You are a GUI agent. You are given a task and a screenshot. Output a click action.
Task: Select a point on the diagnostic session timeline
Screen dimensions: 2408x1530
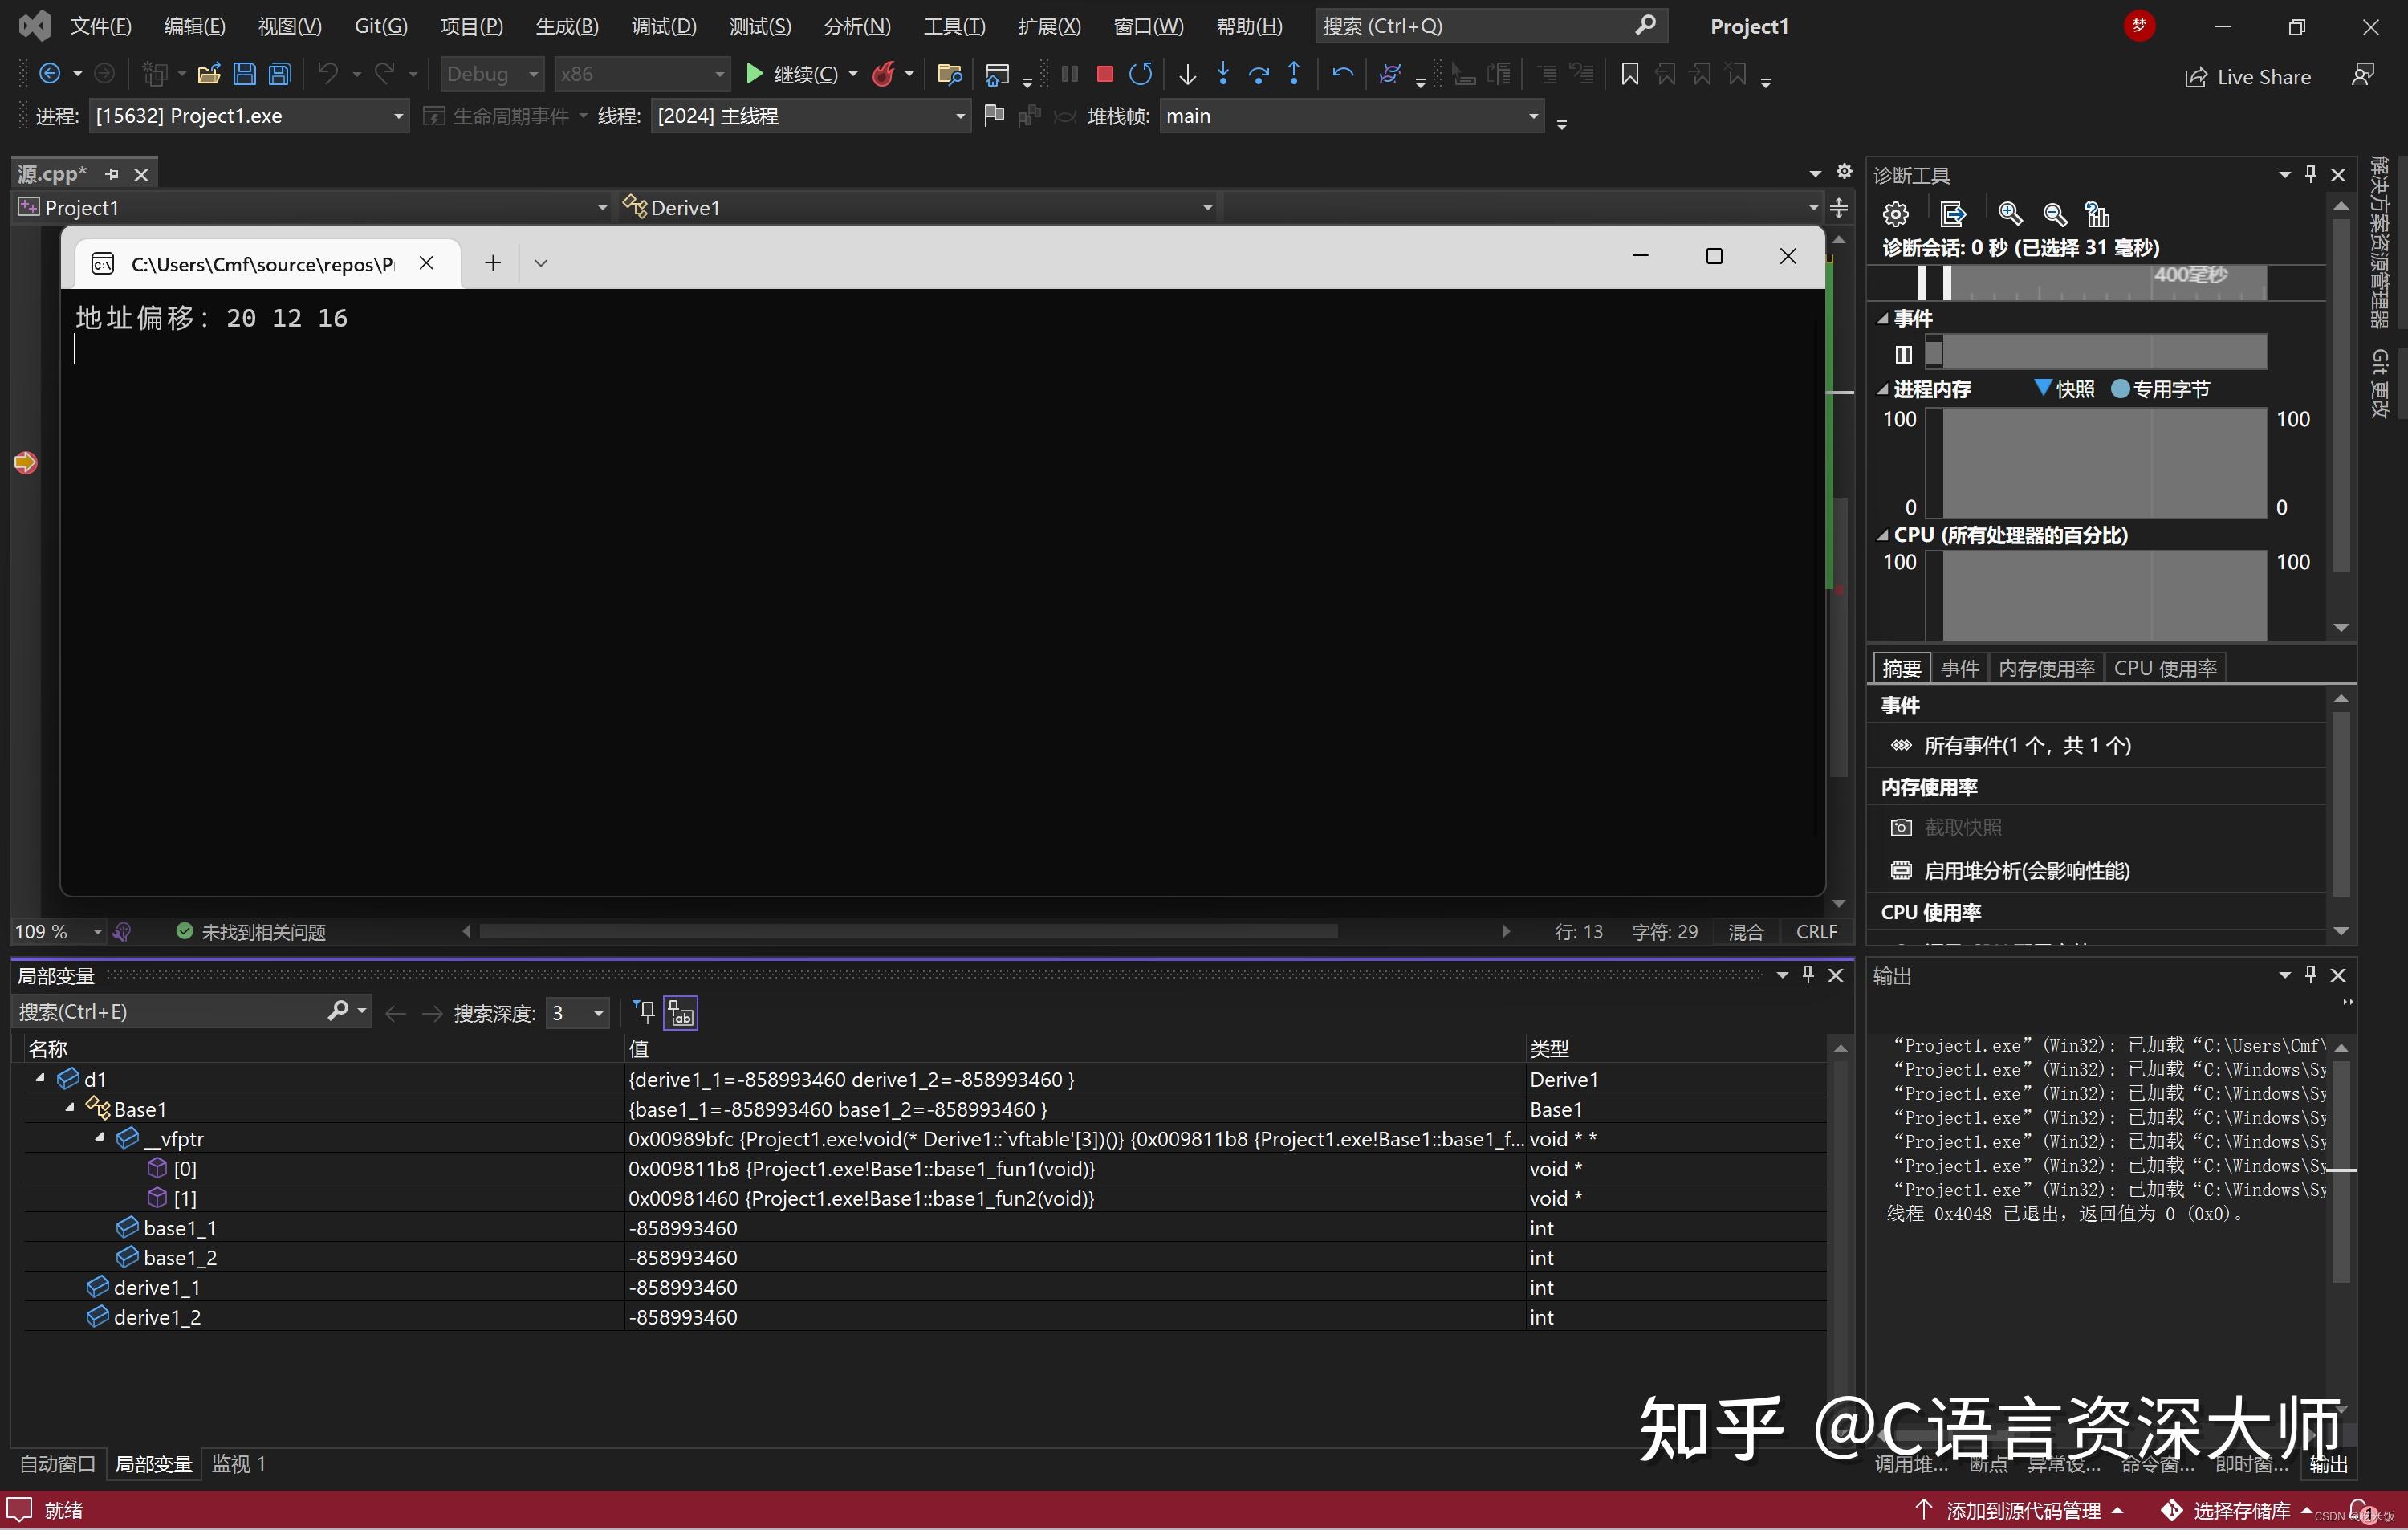point(2100,282)
